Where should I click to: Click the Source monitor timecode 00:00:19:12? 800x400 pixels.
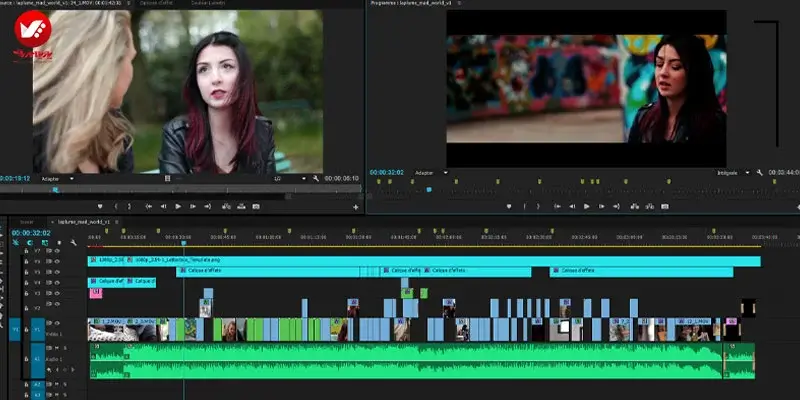(x=15, y=179)
